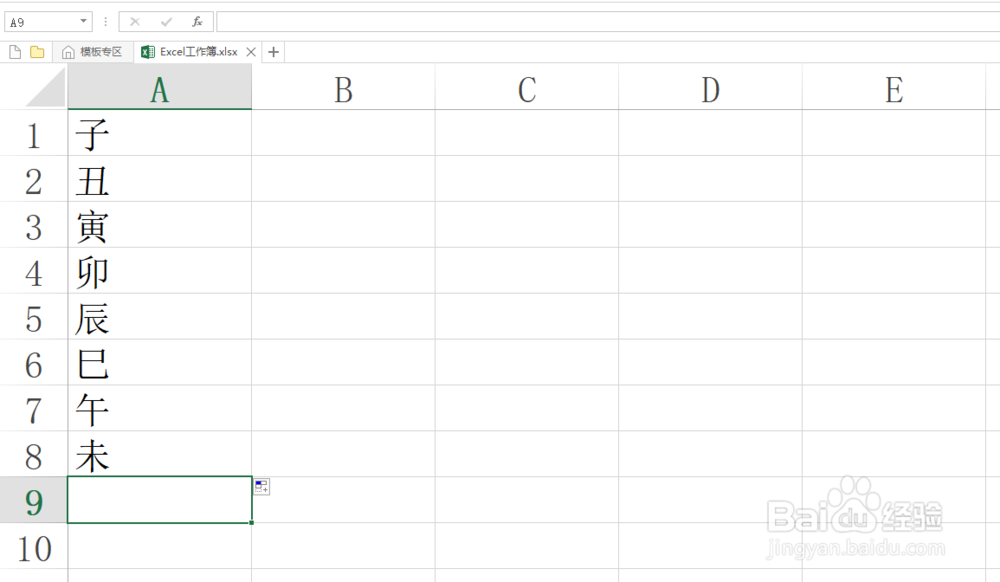The image size is (1000, 582).
Task: Select column C header
Action: pyautogui.click(x=527, y=90)
